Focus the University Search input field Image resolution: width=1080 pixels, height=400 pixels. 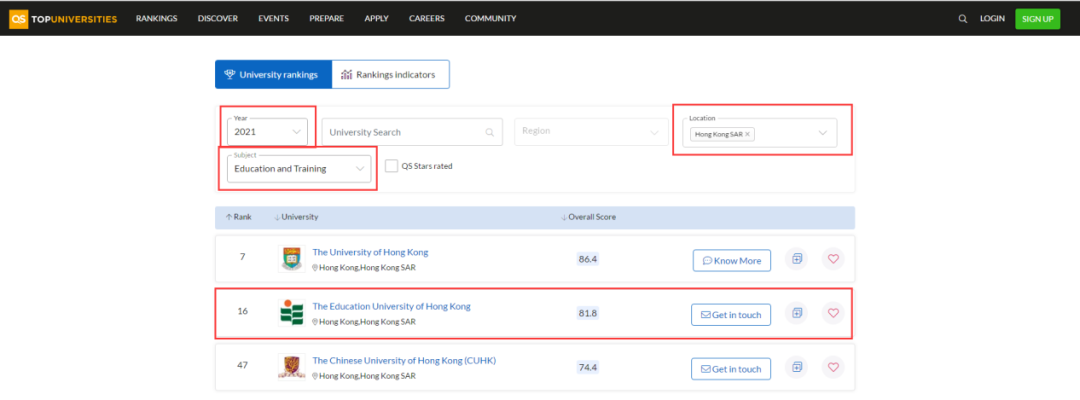coord(412,131)
